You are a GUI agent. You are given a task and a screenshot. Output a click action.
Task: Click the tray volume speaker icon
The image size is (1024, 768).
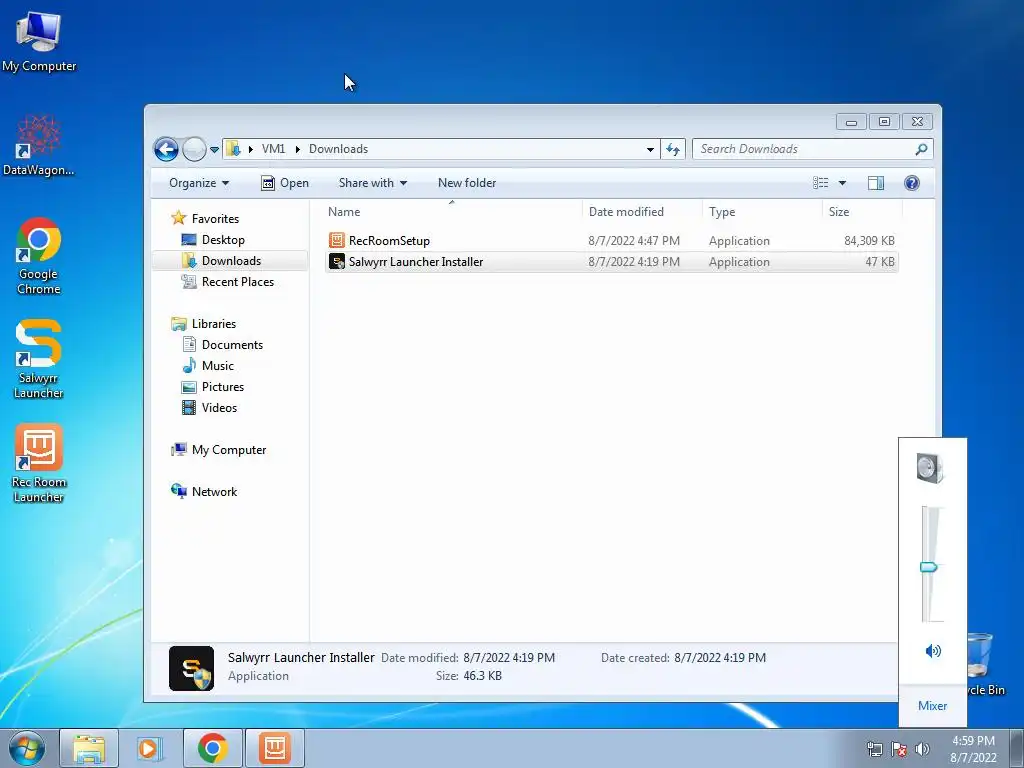click(922, 749)
